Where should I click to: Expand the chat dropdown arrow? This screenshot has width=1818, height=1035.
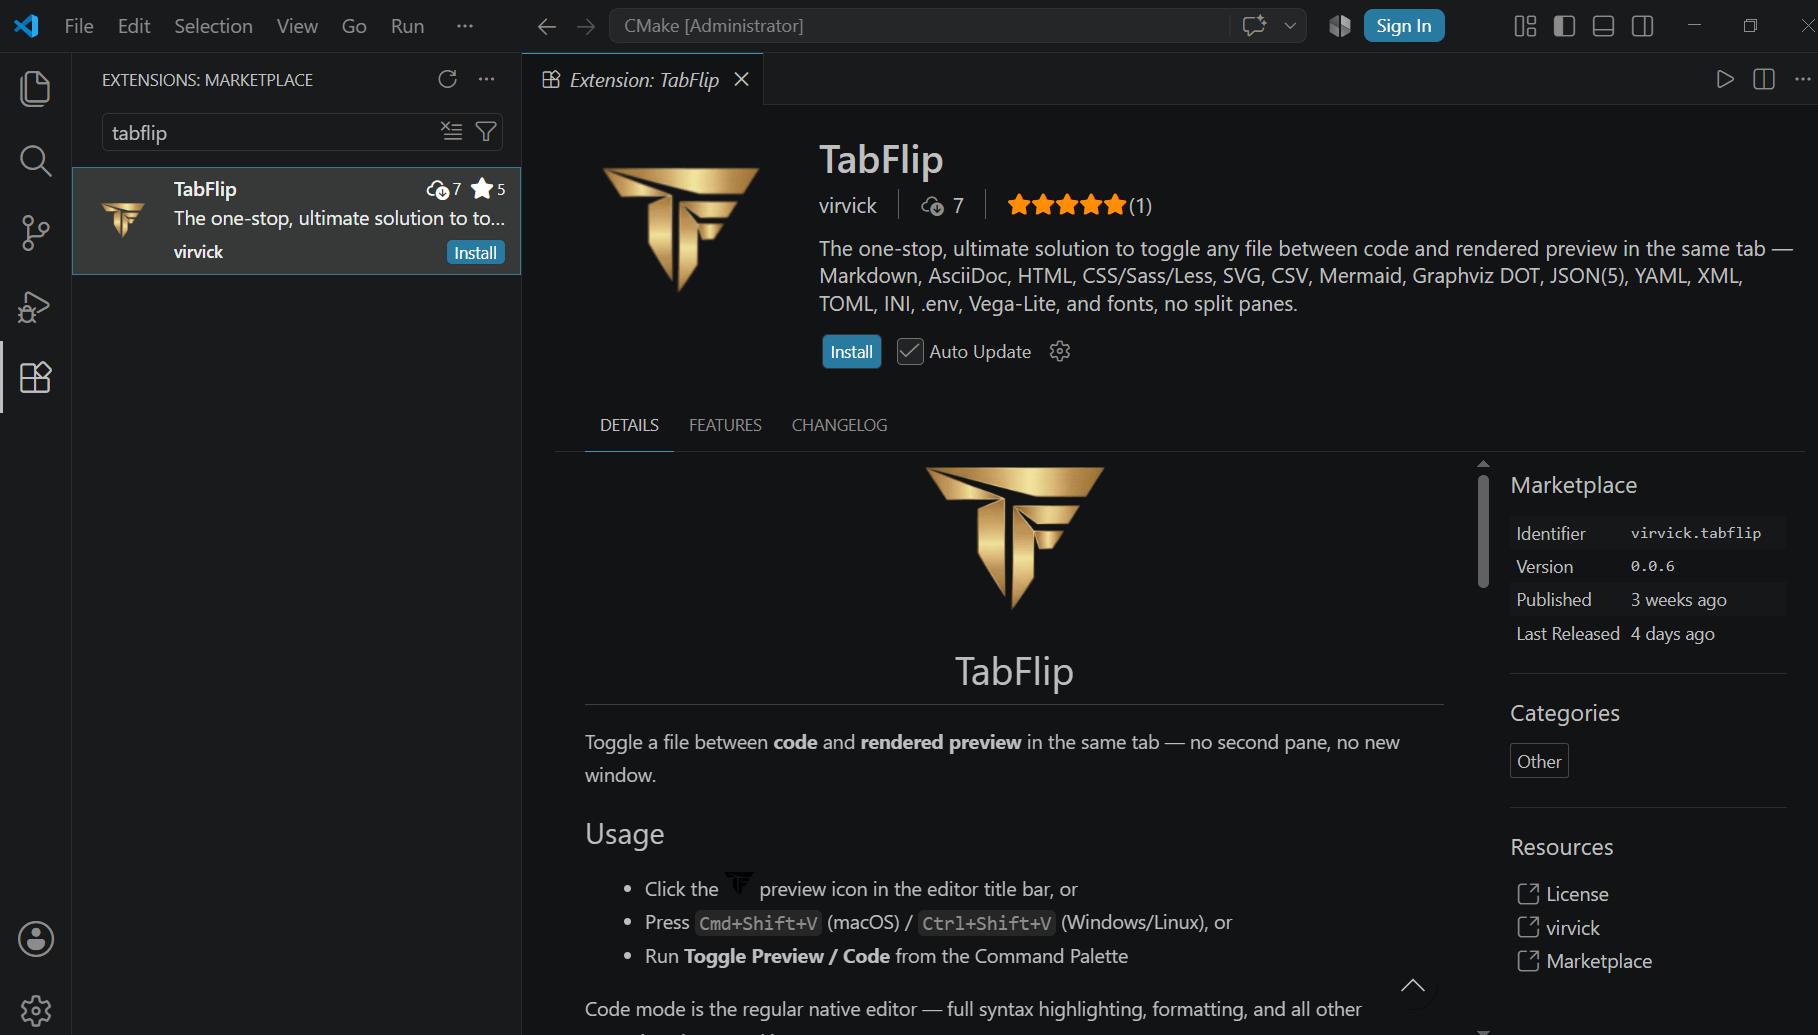click(x=1290, y=26)
